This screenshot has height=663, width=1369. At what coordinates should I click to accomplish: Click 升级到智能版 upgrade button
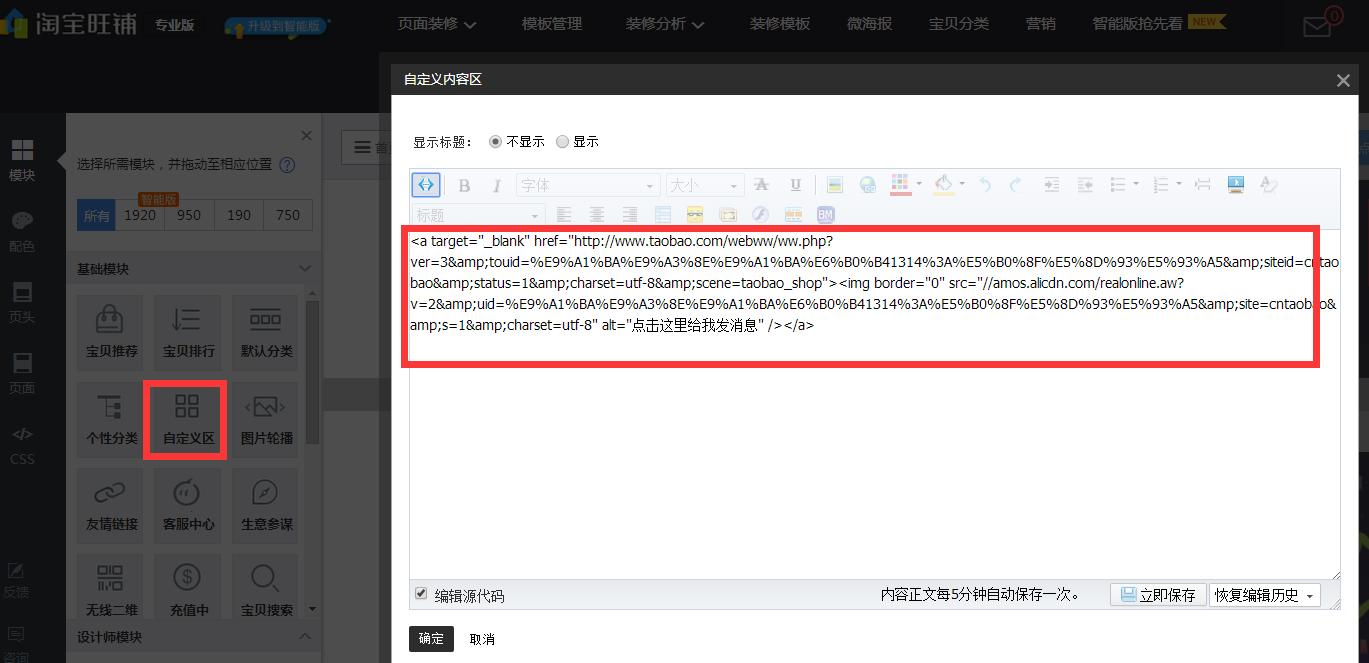tap(277, 25)
